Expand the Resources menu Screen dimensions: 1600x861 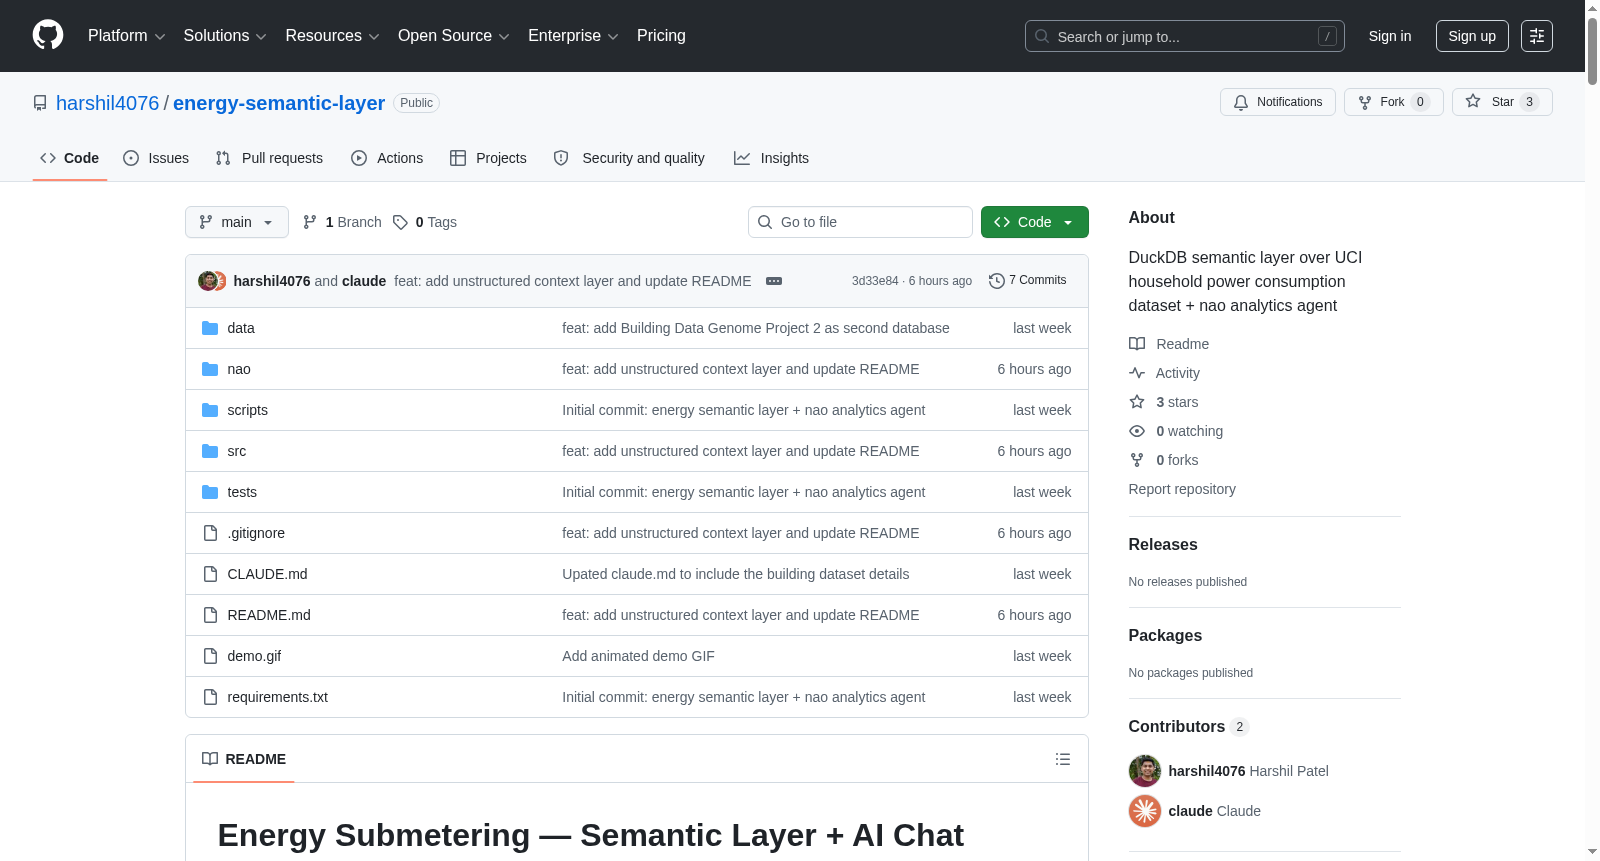click(332, 36)
